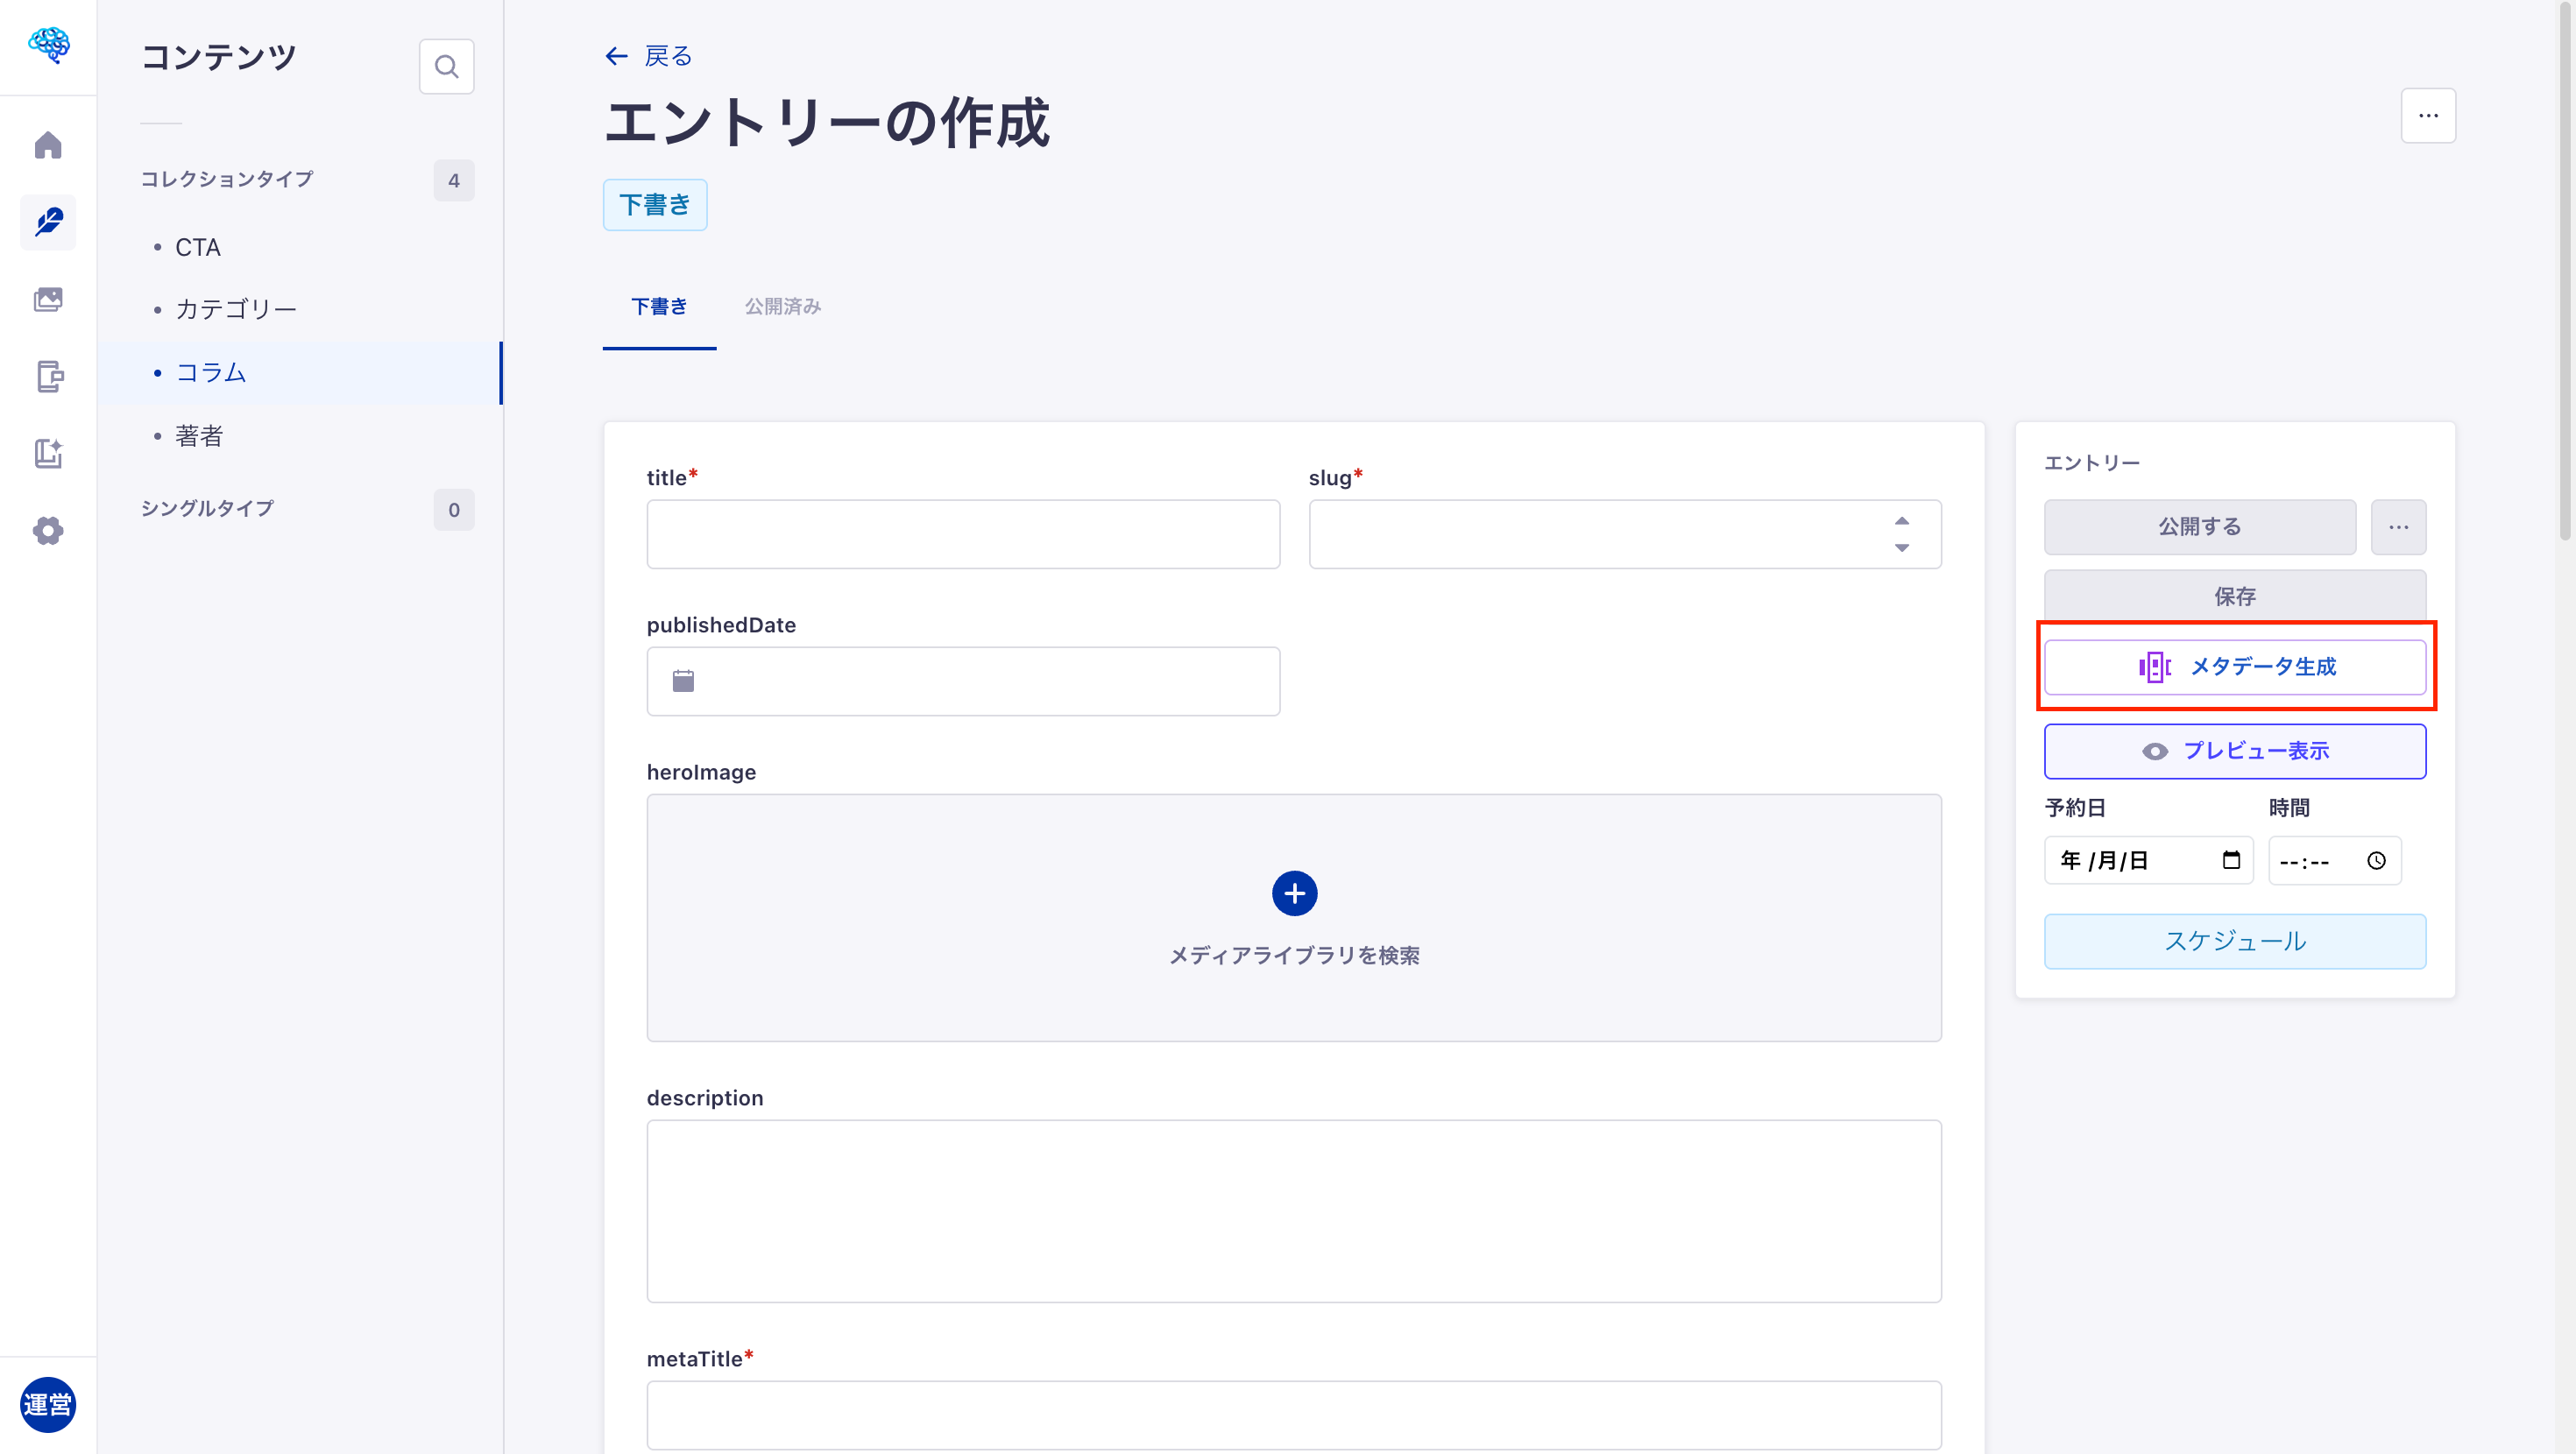Select the CTA collection type
The image size is (2576, 1454).
coord(198,247)
